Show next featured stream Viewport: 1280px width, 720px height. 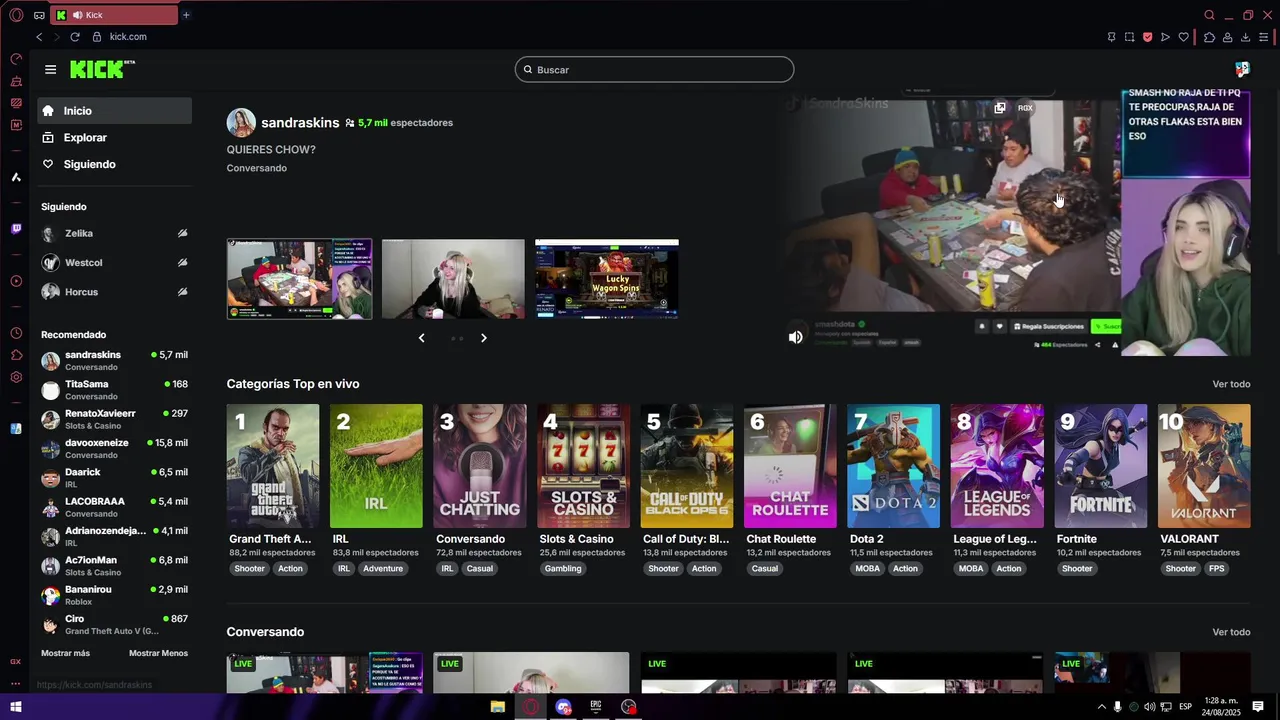484,338
